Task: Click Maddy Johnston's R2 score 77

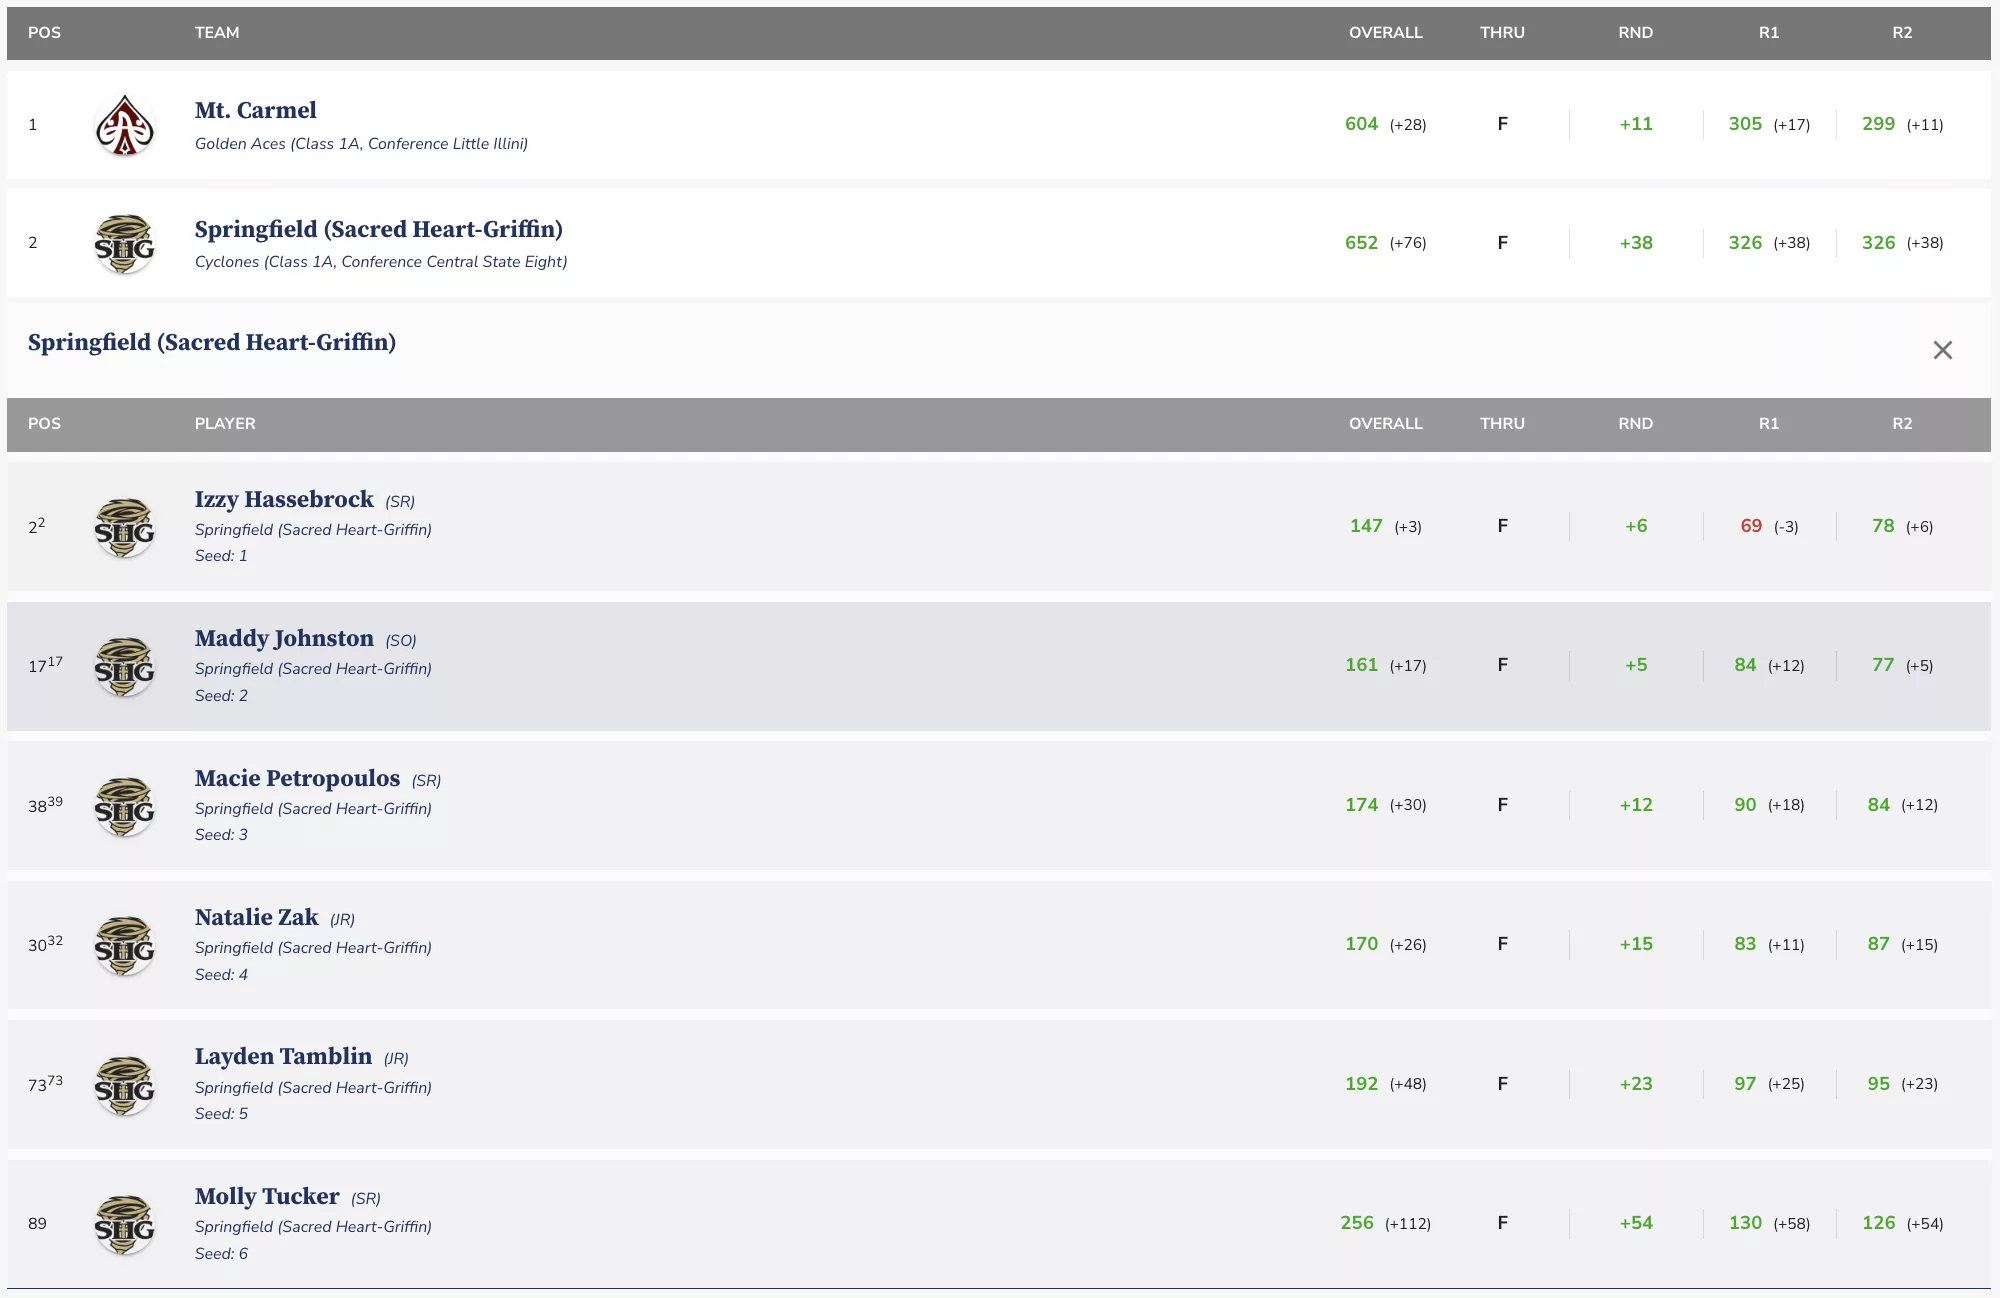Action: click(1883, 665)
